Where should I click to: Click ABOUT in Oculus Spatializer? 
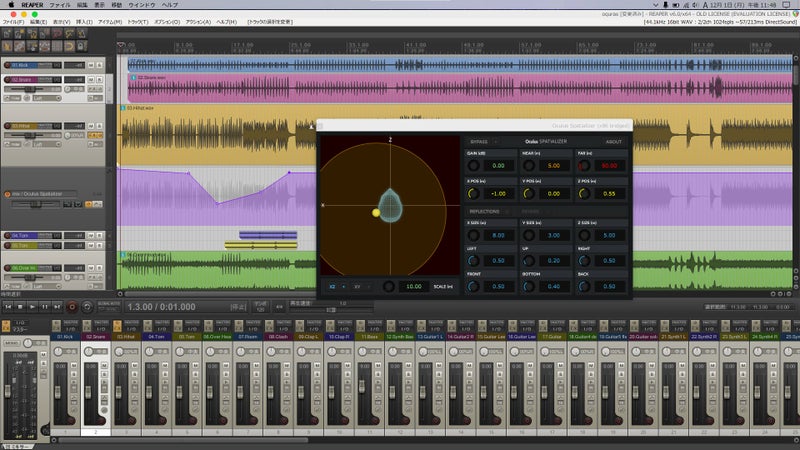614,142
